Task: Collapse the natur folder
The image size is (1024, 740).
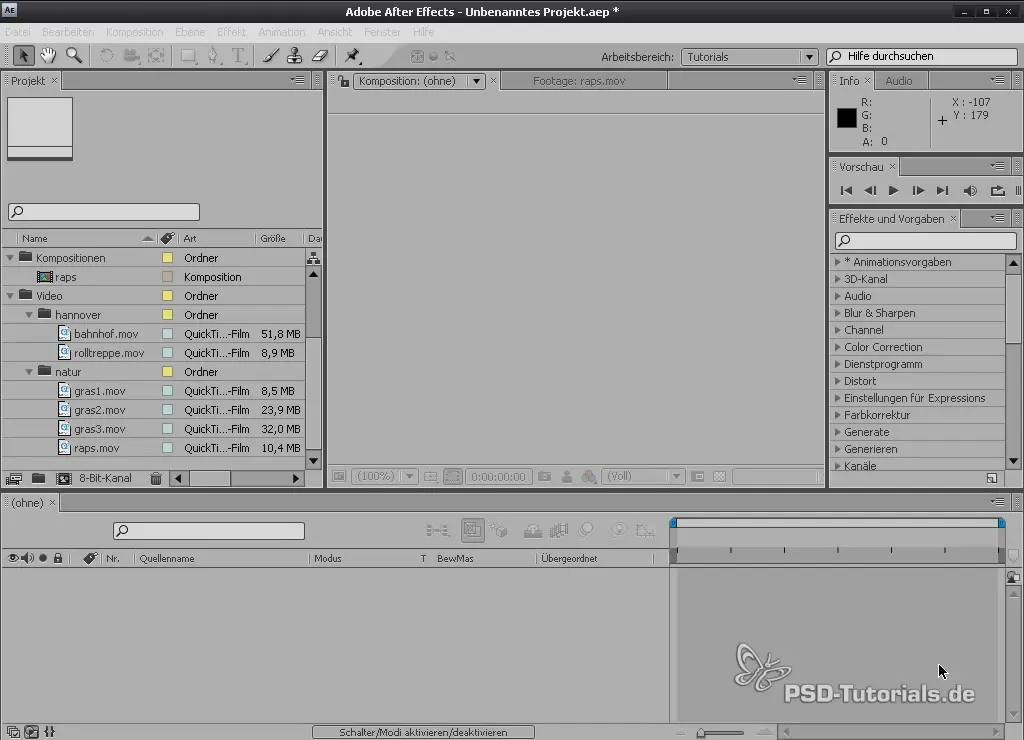Action: (29, 372)
